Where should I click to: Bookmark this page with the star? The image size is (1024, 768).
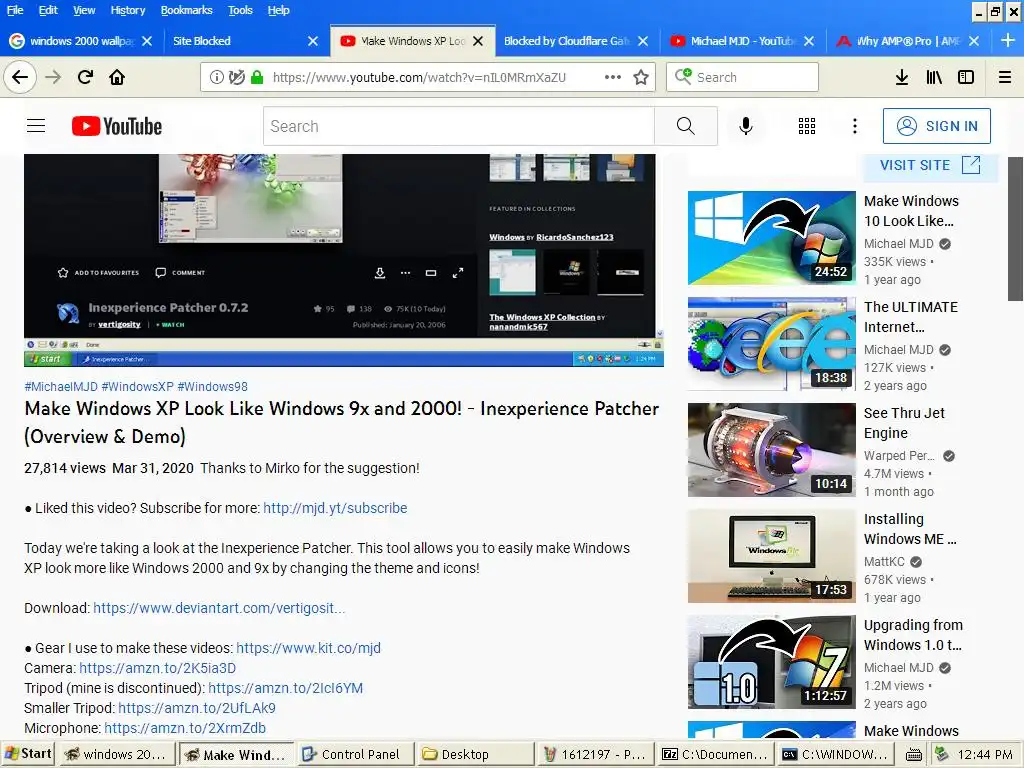coord(641,77)
